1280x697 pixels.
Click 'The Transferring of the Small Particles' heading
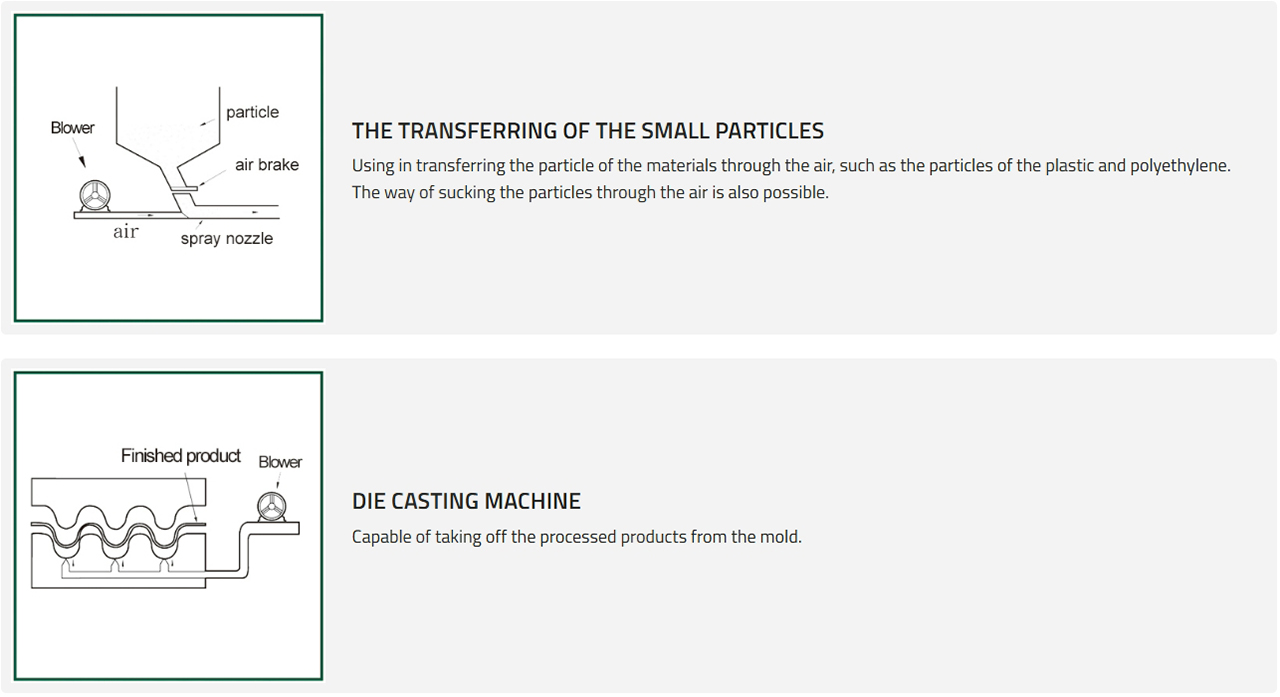coord(588,131)
